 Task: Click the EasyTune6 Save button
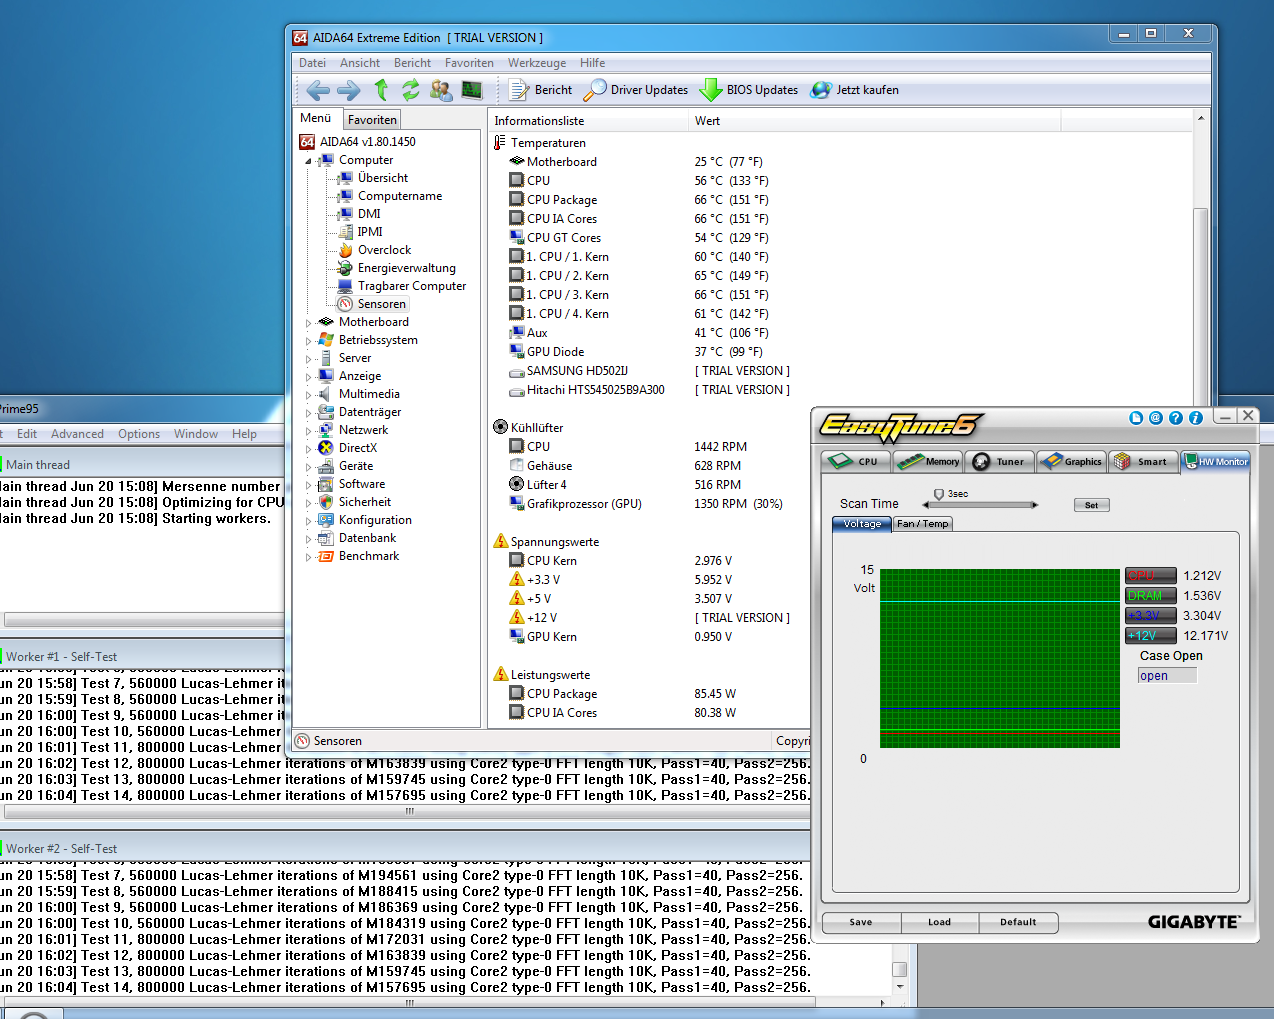[x=861, y=922]
